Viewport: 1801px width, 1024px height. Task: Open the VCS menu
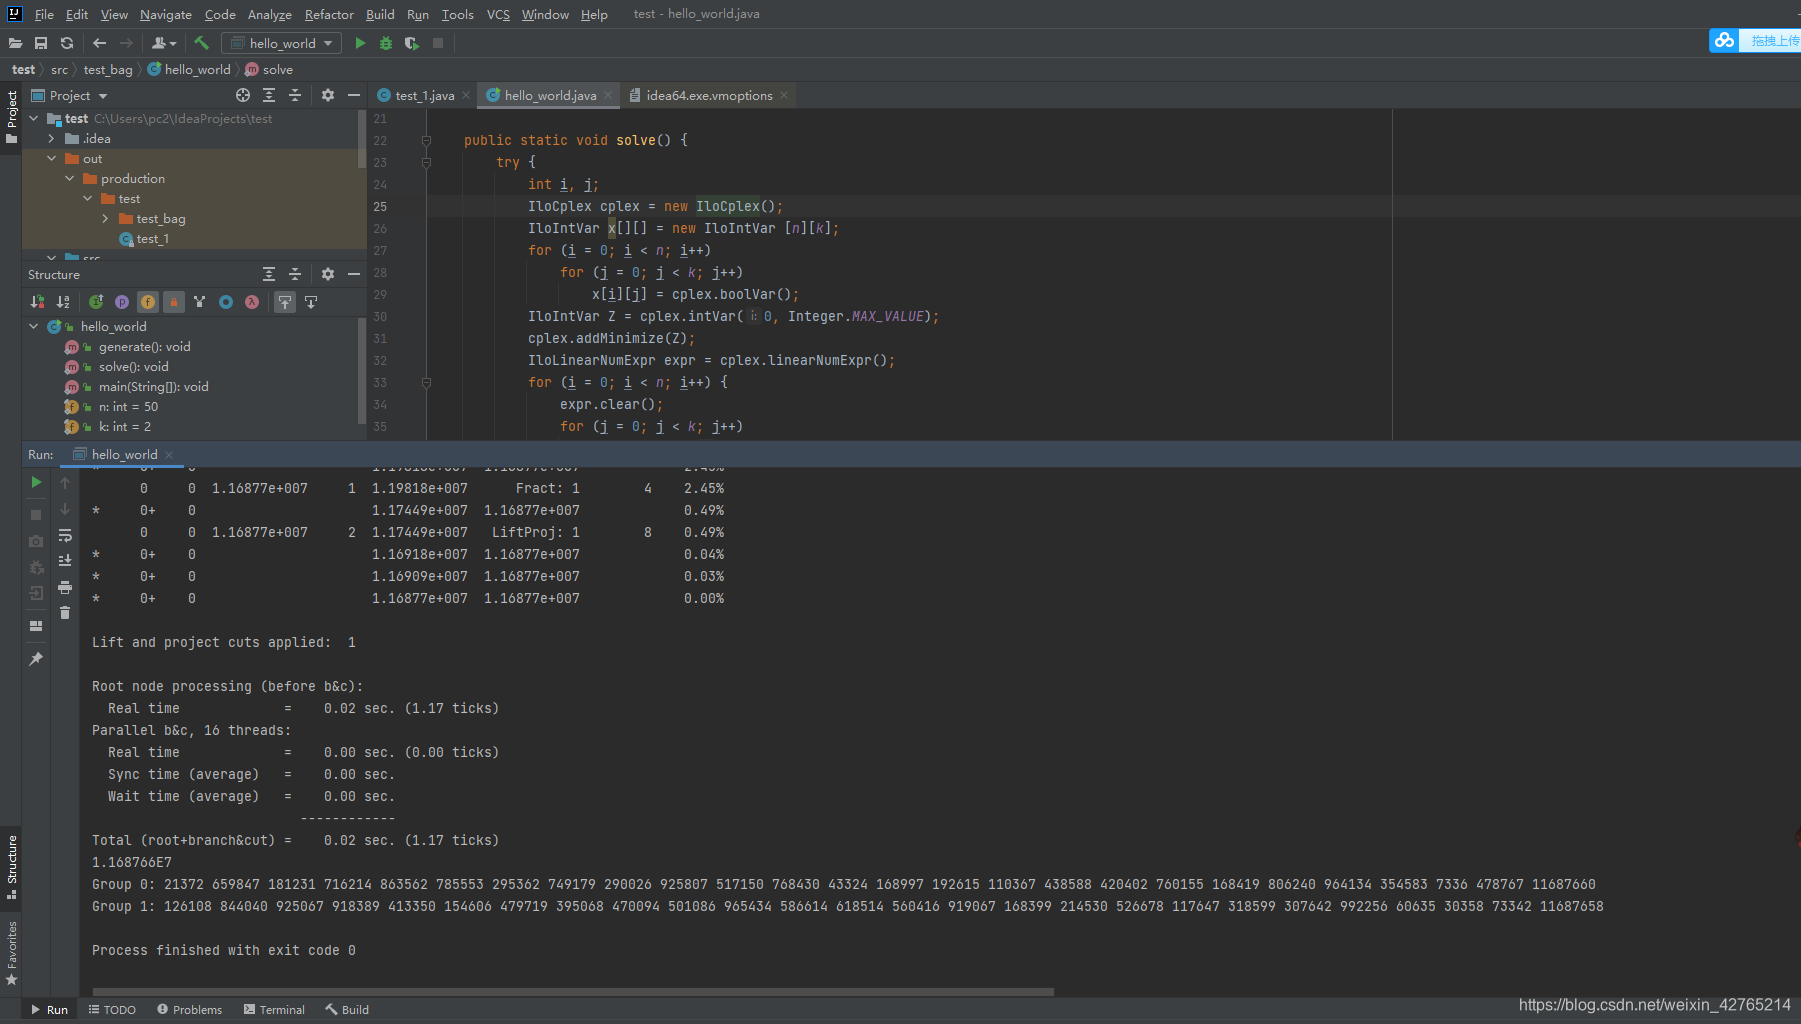coord(498,14)
